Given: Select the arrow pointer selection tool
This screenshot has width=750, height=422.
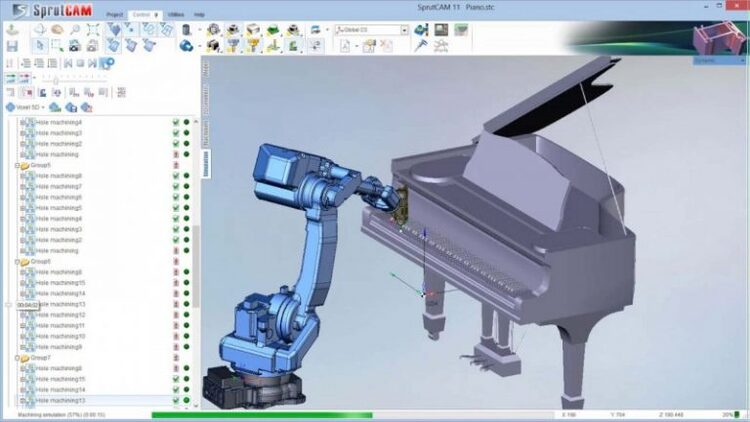Looking at the screenshot, I should click(39, 44).
